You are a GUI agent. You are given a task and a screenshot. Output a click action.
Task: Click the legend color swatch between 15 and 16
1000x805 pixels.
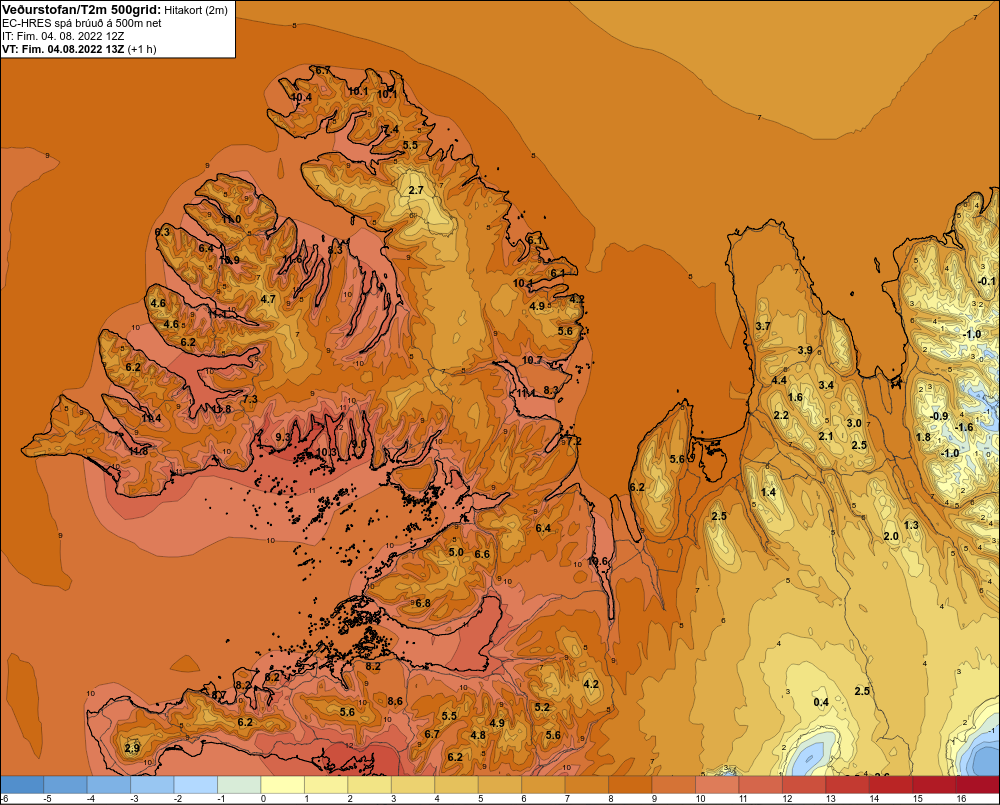(934, 785)
